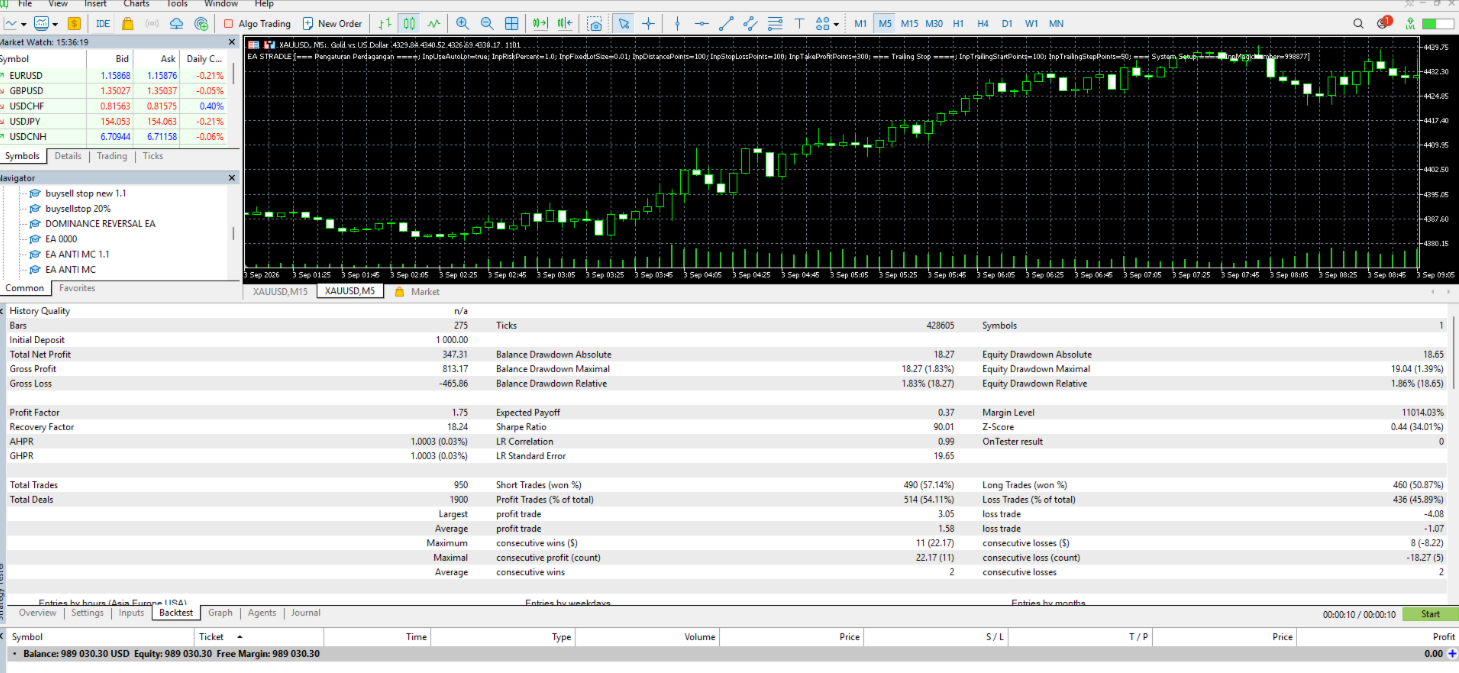Toggle Algo Trading on or off
Image resolution: width=1459 pixels, height=673 pixels.
[257, 23]
